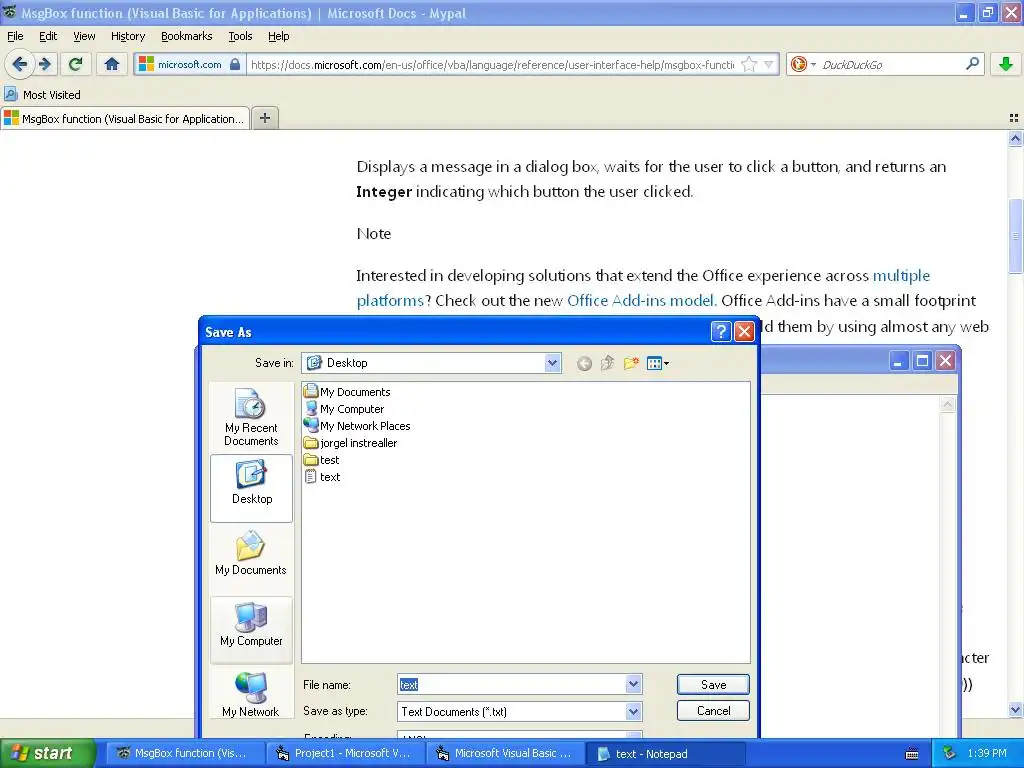Open the DuckDuckGo search engine icon
Screen dimensions: 1024x768
pos(798,64)
